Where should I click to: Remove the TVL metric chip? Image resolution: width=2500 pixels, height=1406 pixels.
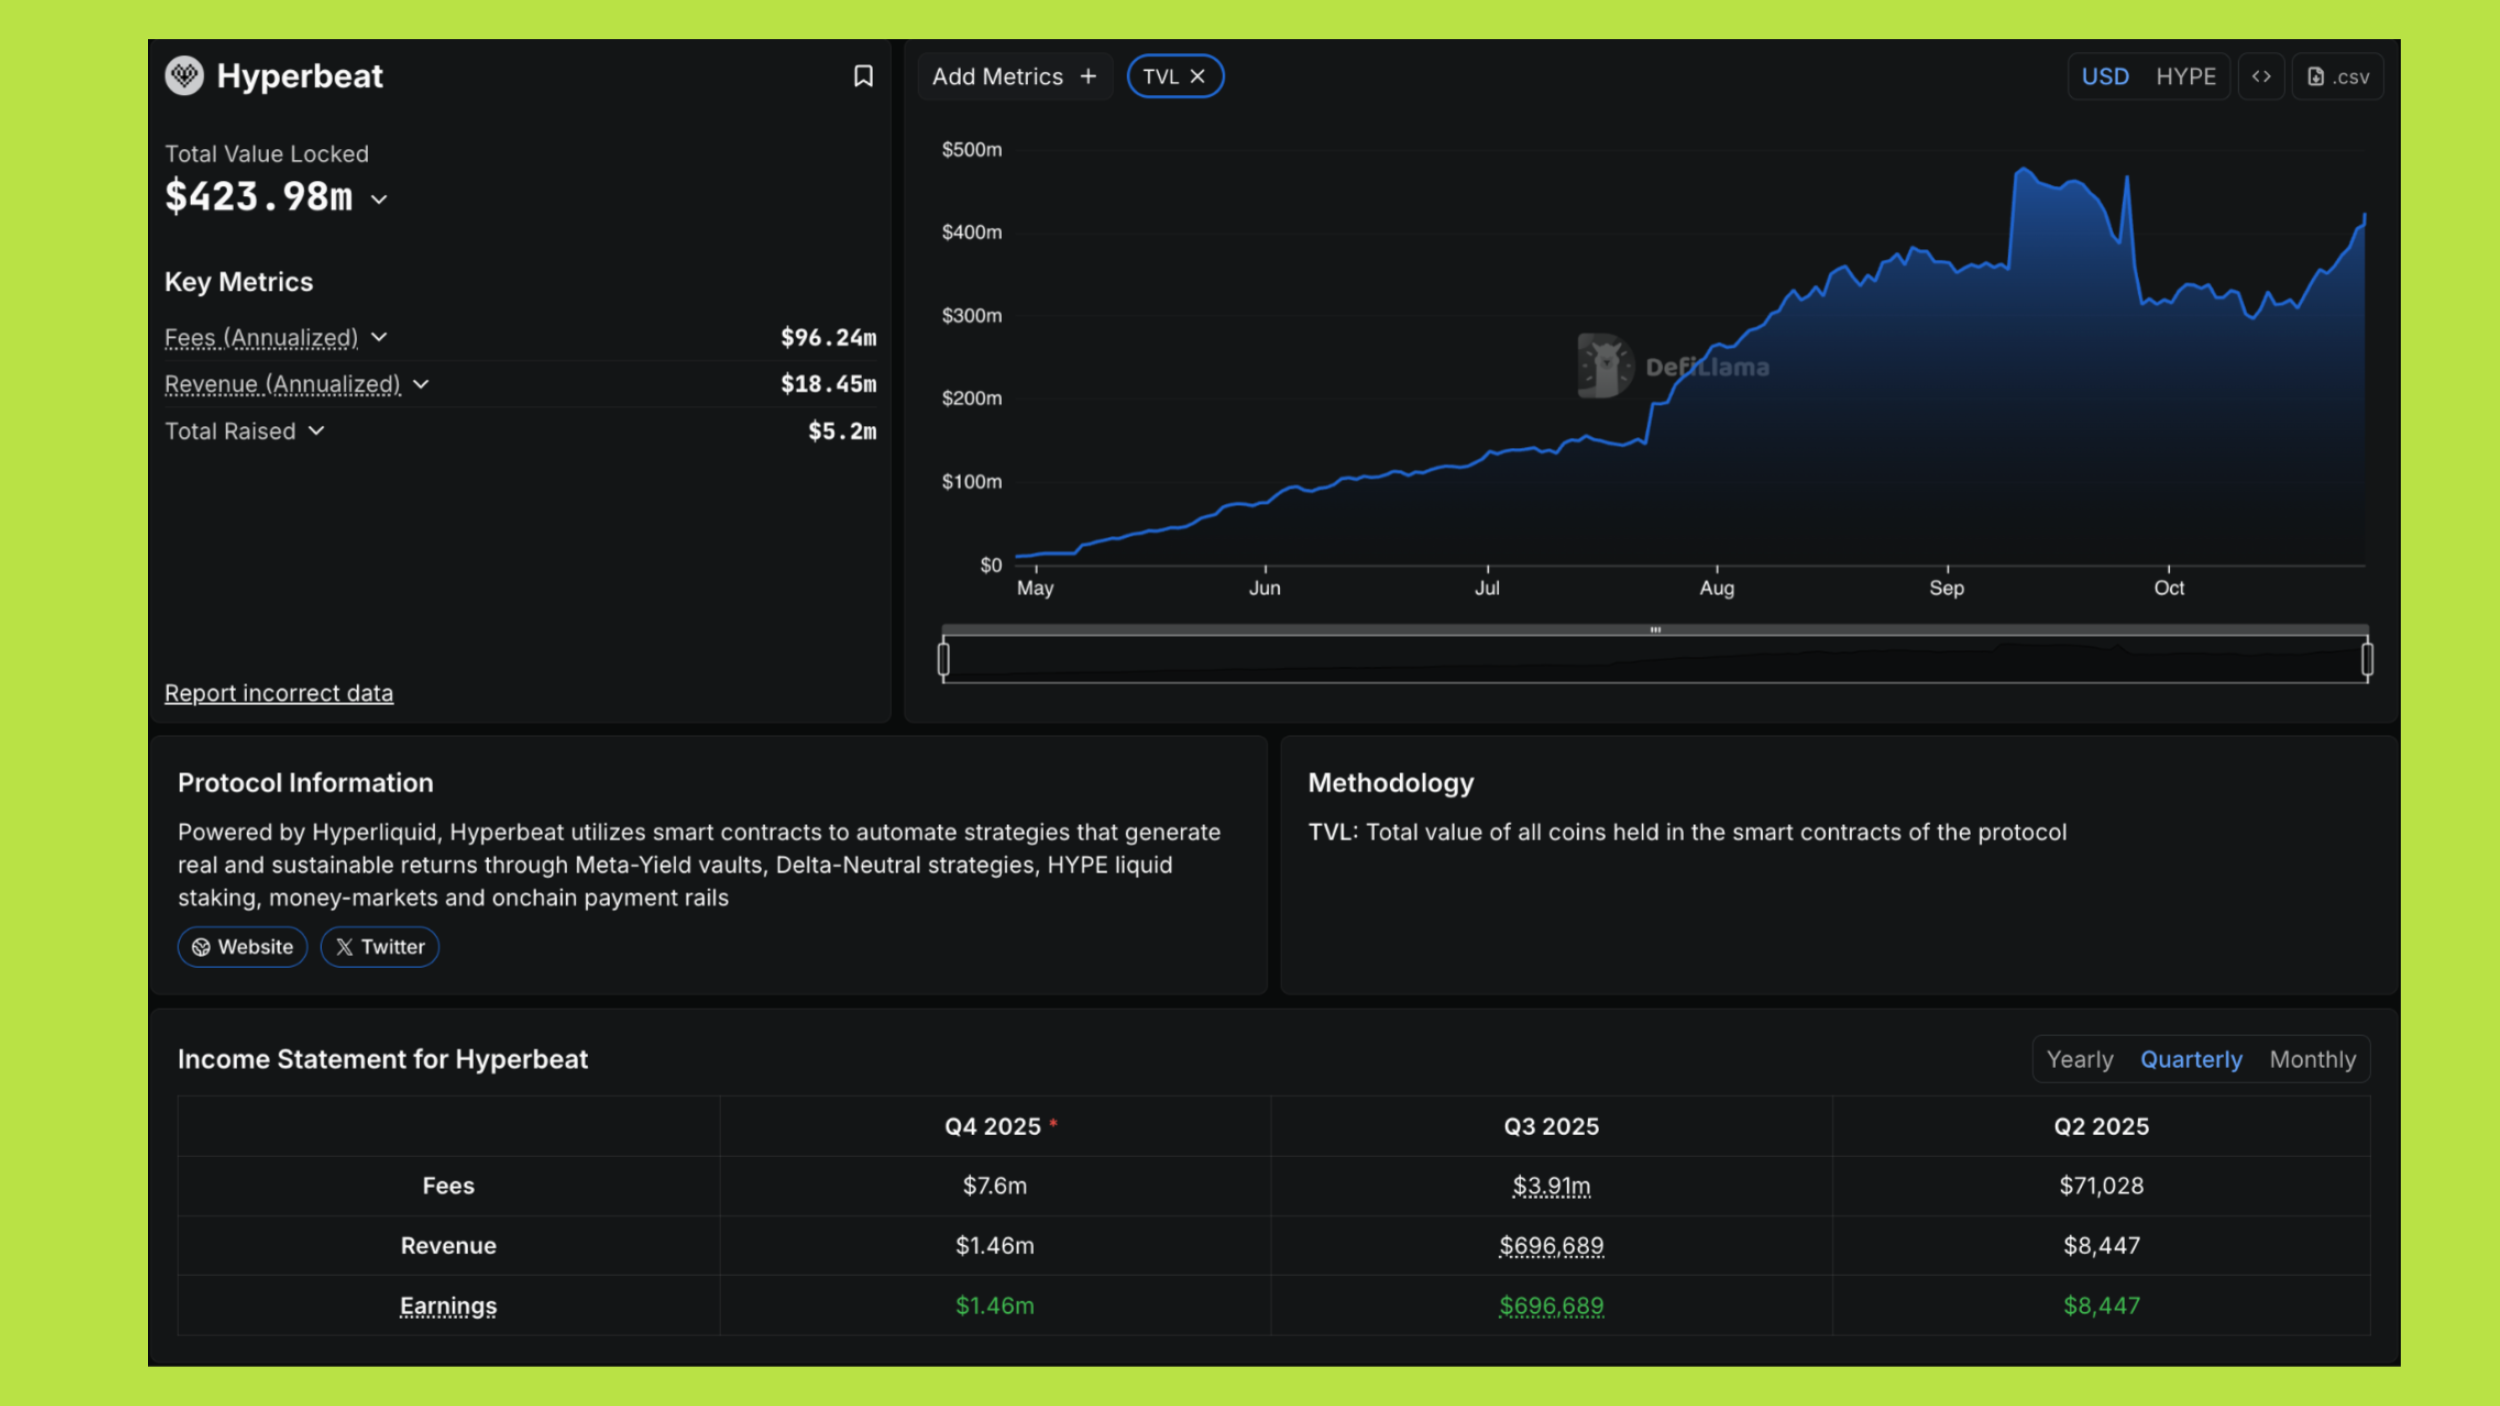tap(1197, 76)
